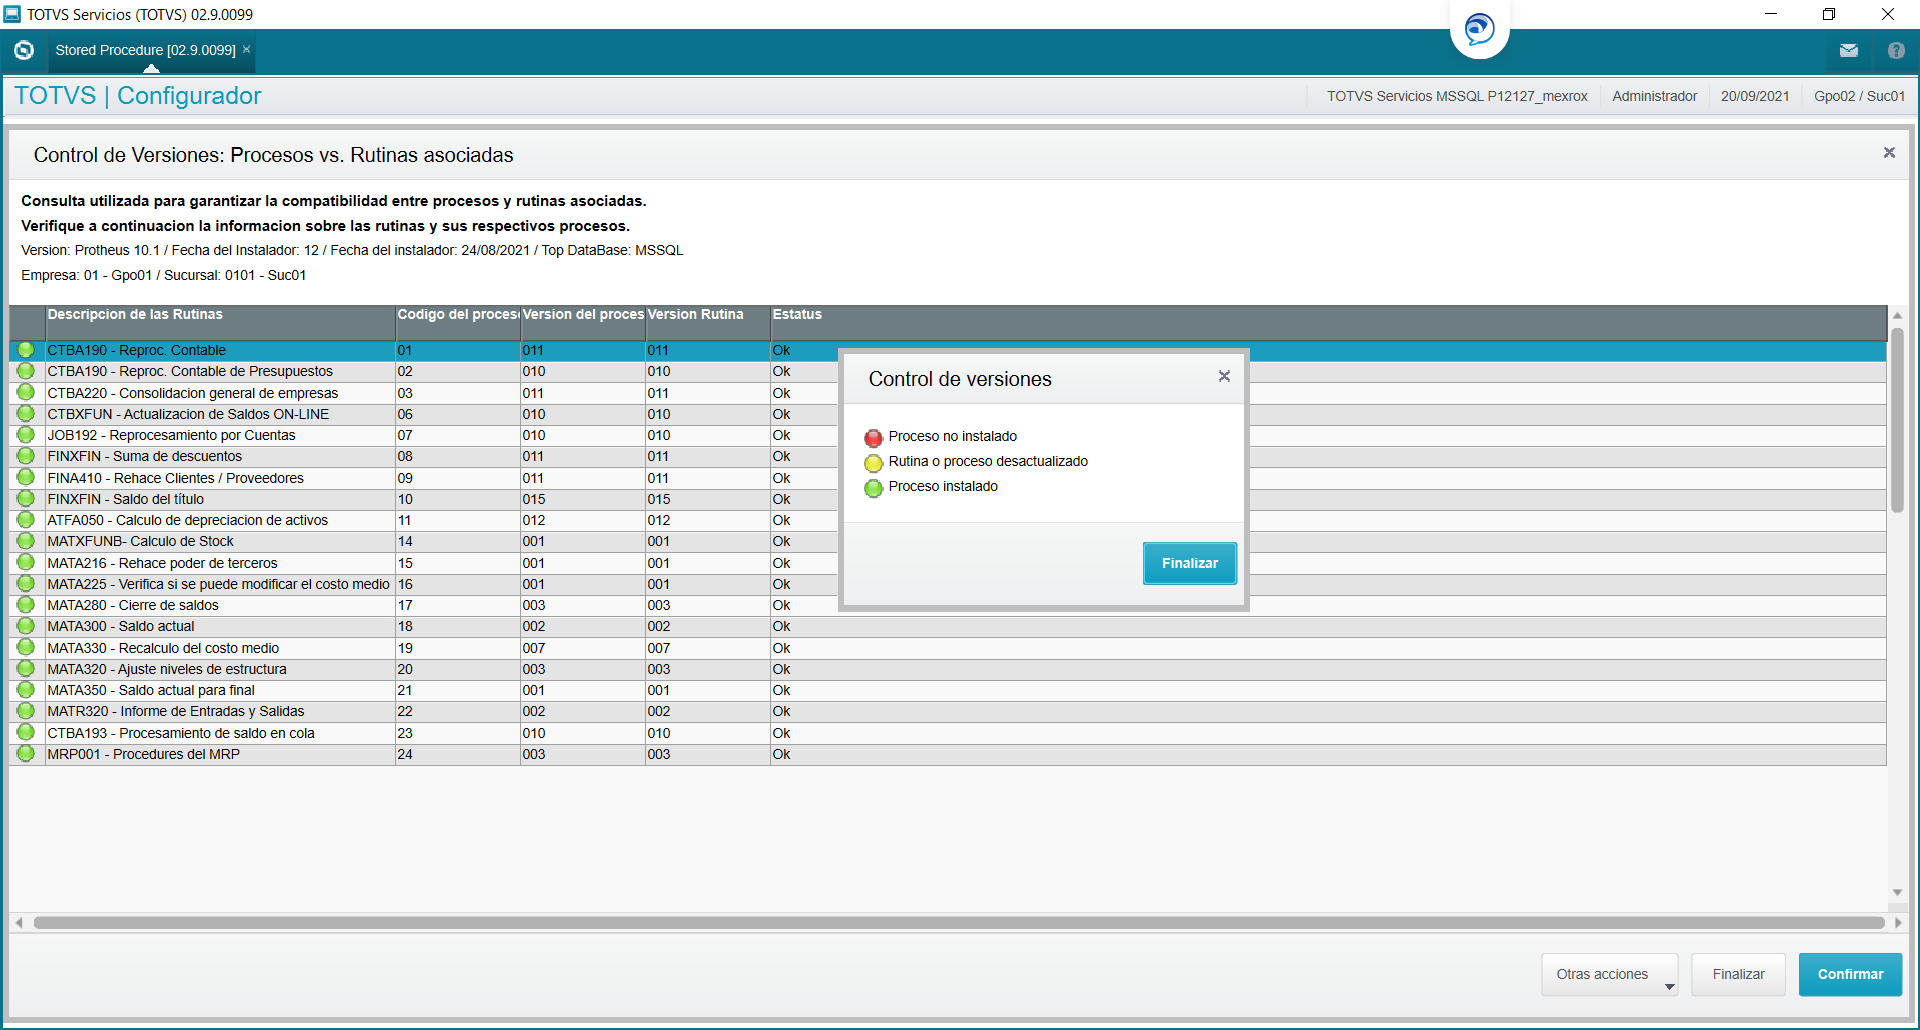
Task: Click the vertical scrollbar down arrow
Action: pos(1897,892)
